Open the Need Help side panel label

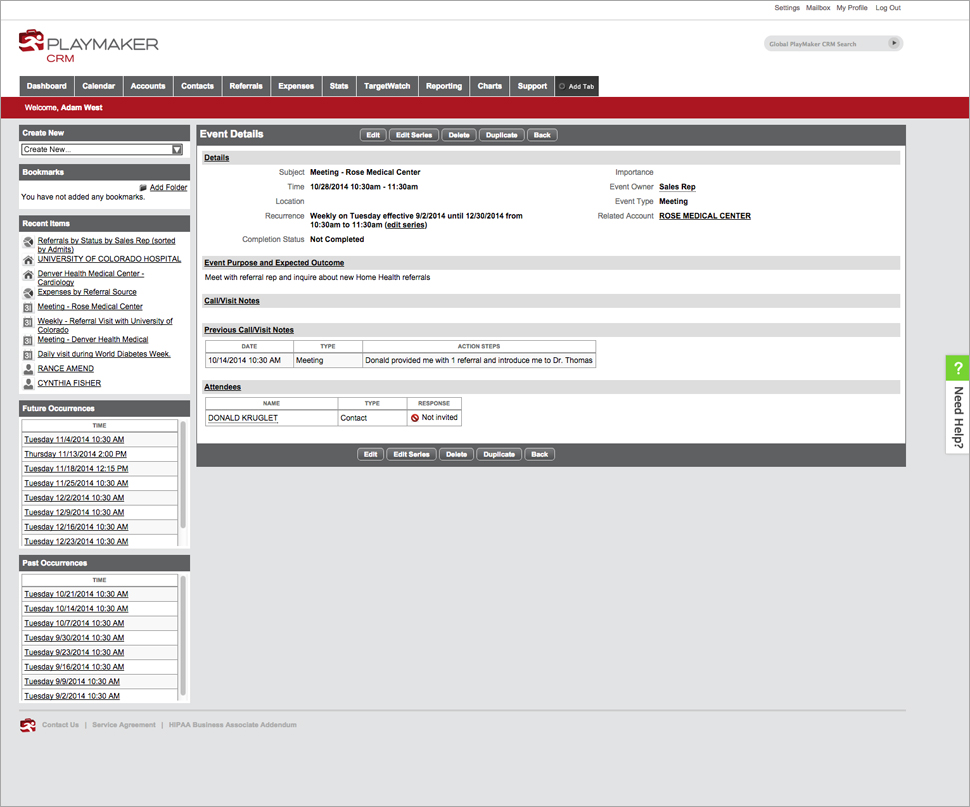tap(958, 417)
